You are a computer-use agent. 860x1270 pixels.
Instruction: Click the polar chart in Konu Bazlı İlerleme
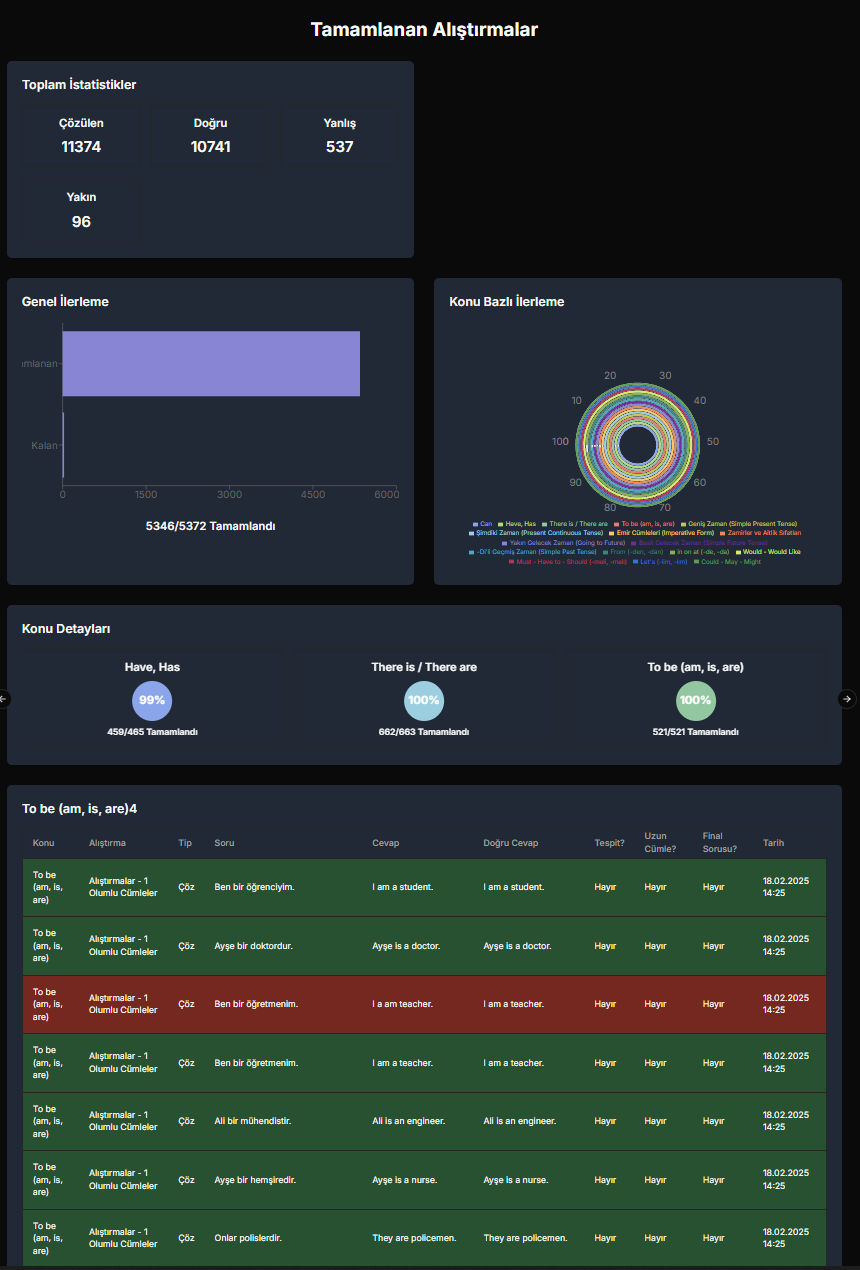point(637,443)
